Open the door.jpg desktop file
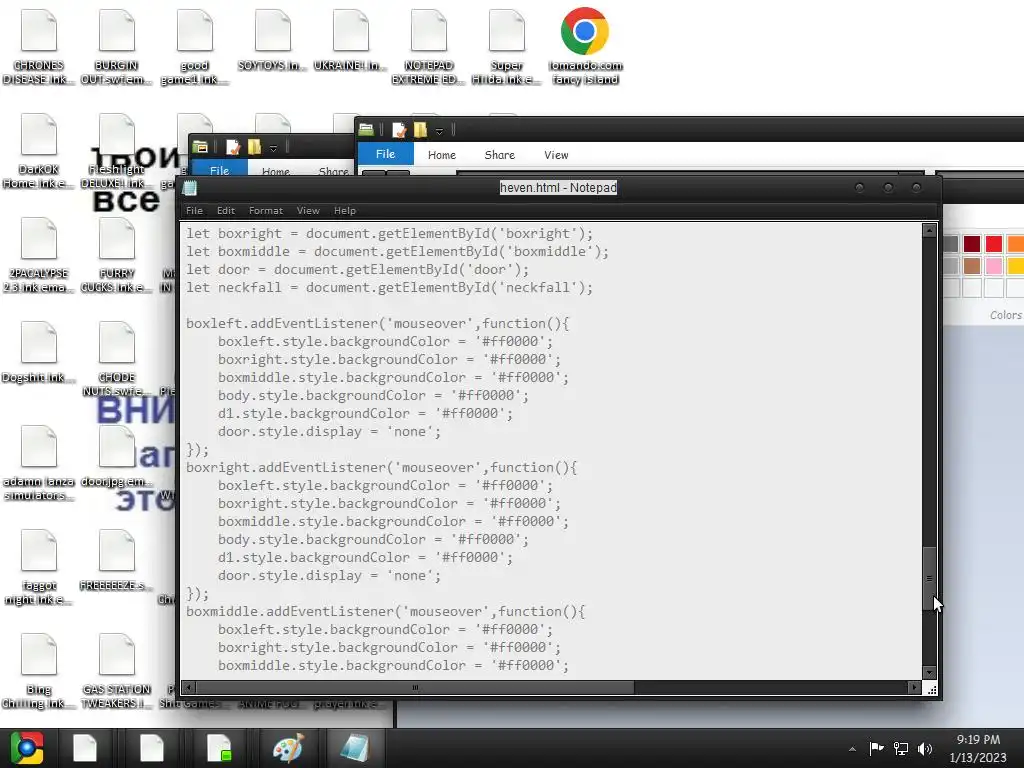 pyautogui.click(x=116, y=457)
